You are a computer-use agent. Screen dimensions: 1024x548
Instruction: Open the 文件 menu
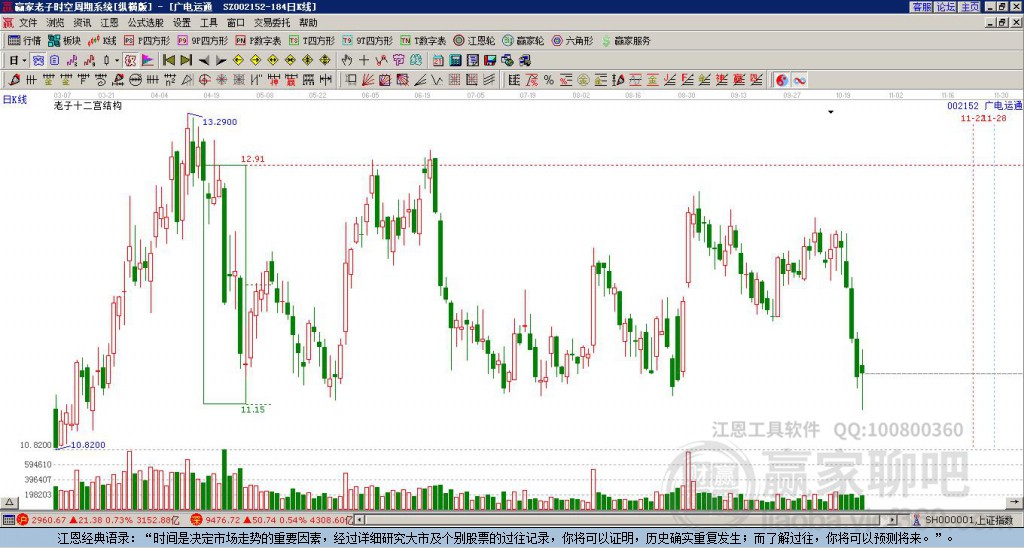(x=27, y=23)
